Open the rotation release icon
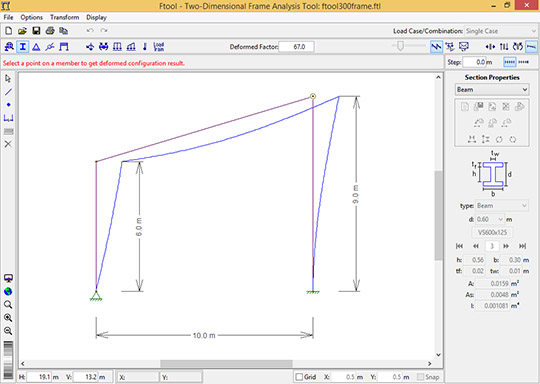 tap(50, 46)
